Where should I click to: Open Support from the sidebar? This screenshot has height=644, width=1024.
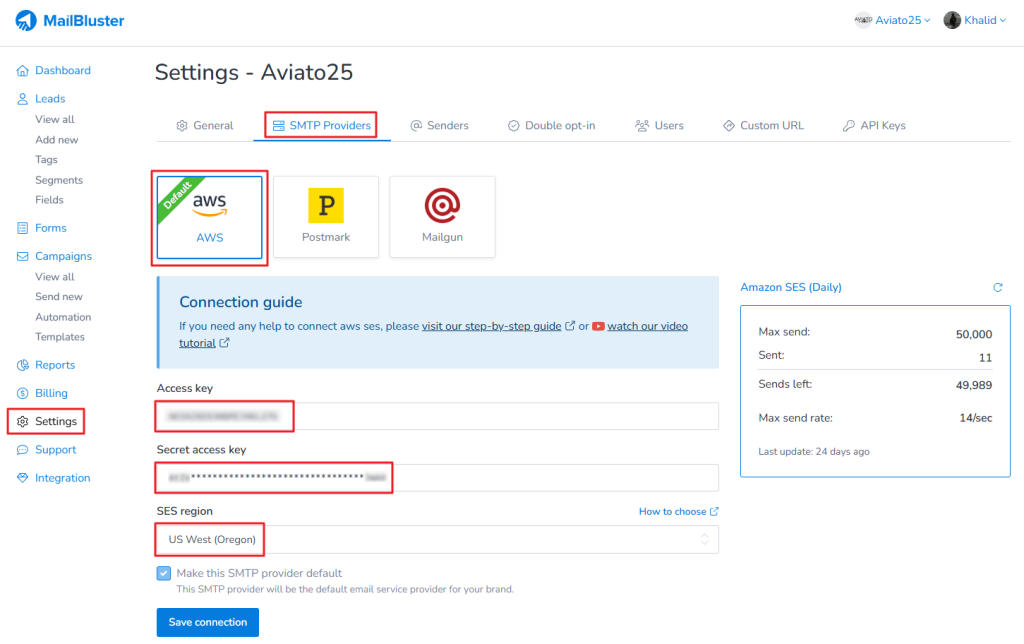(x=56, y=450)
